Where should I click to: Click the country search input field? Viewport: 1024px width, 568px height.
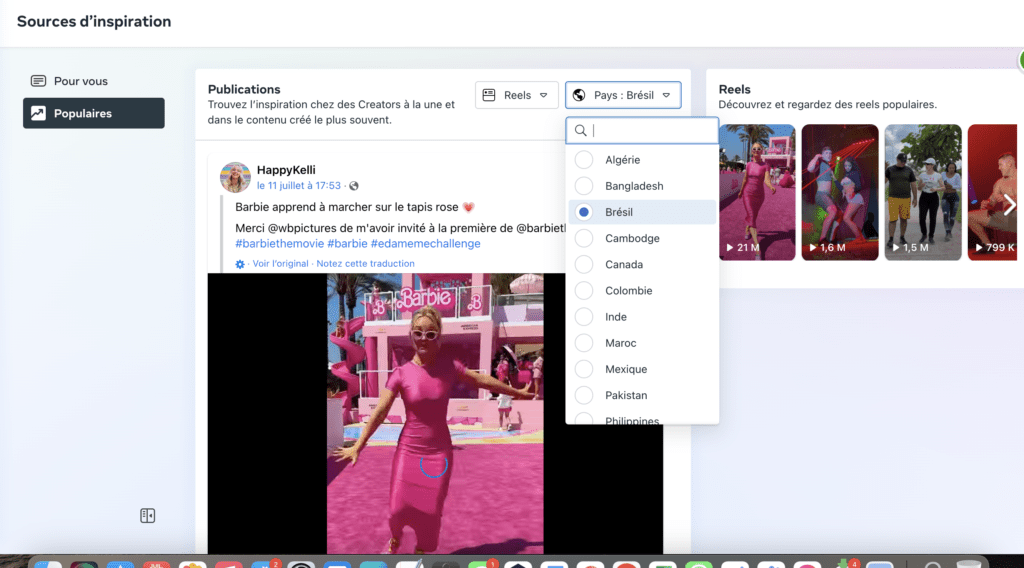pyautogui.click(x=650, y=130)
